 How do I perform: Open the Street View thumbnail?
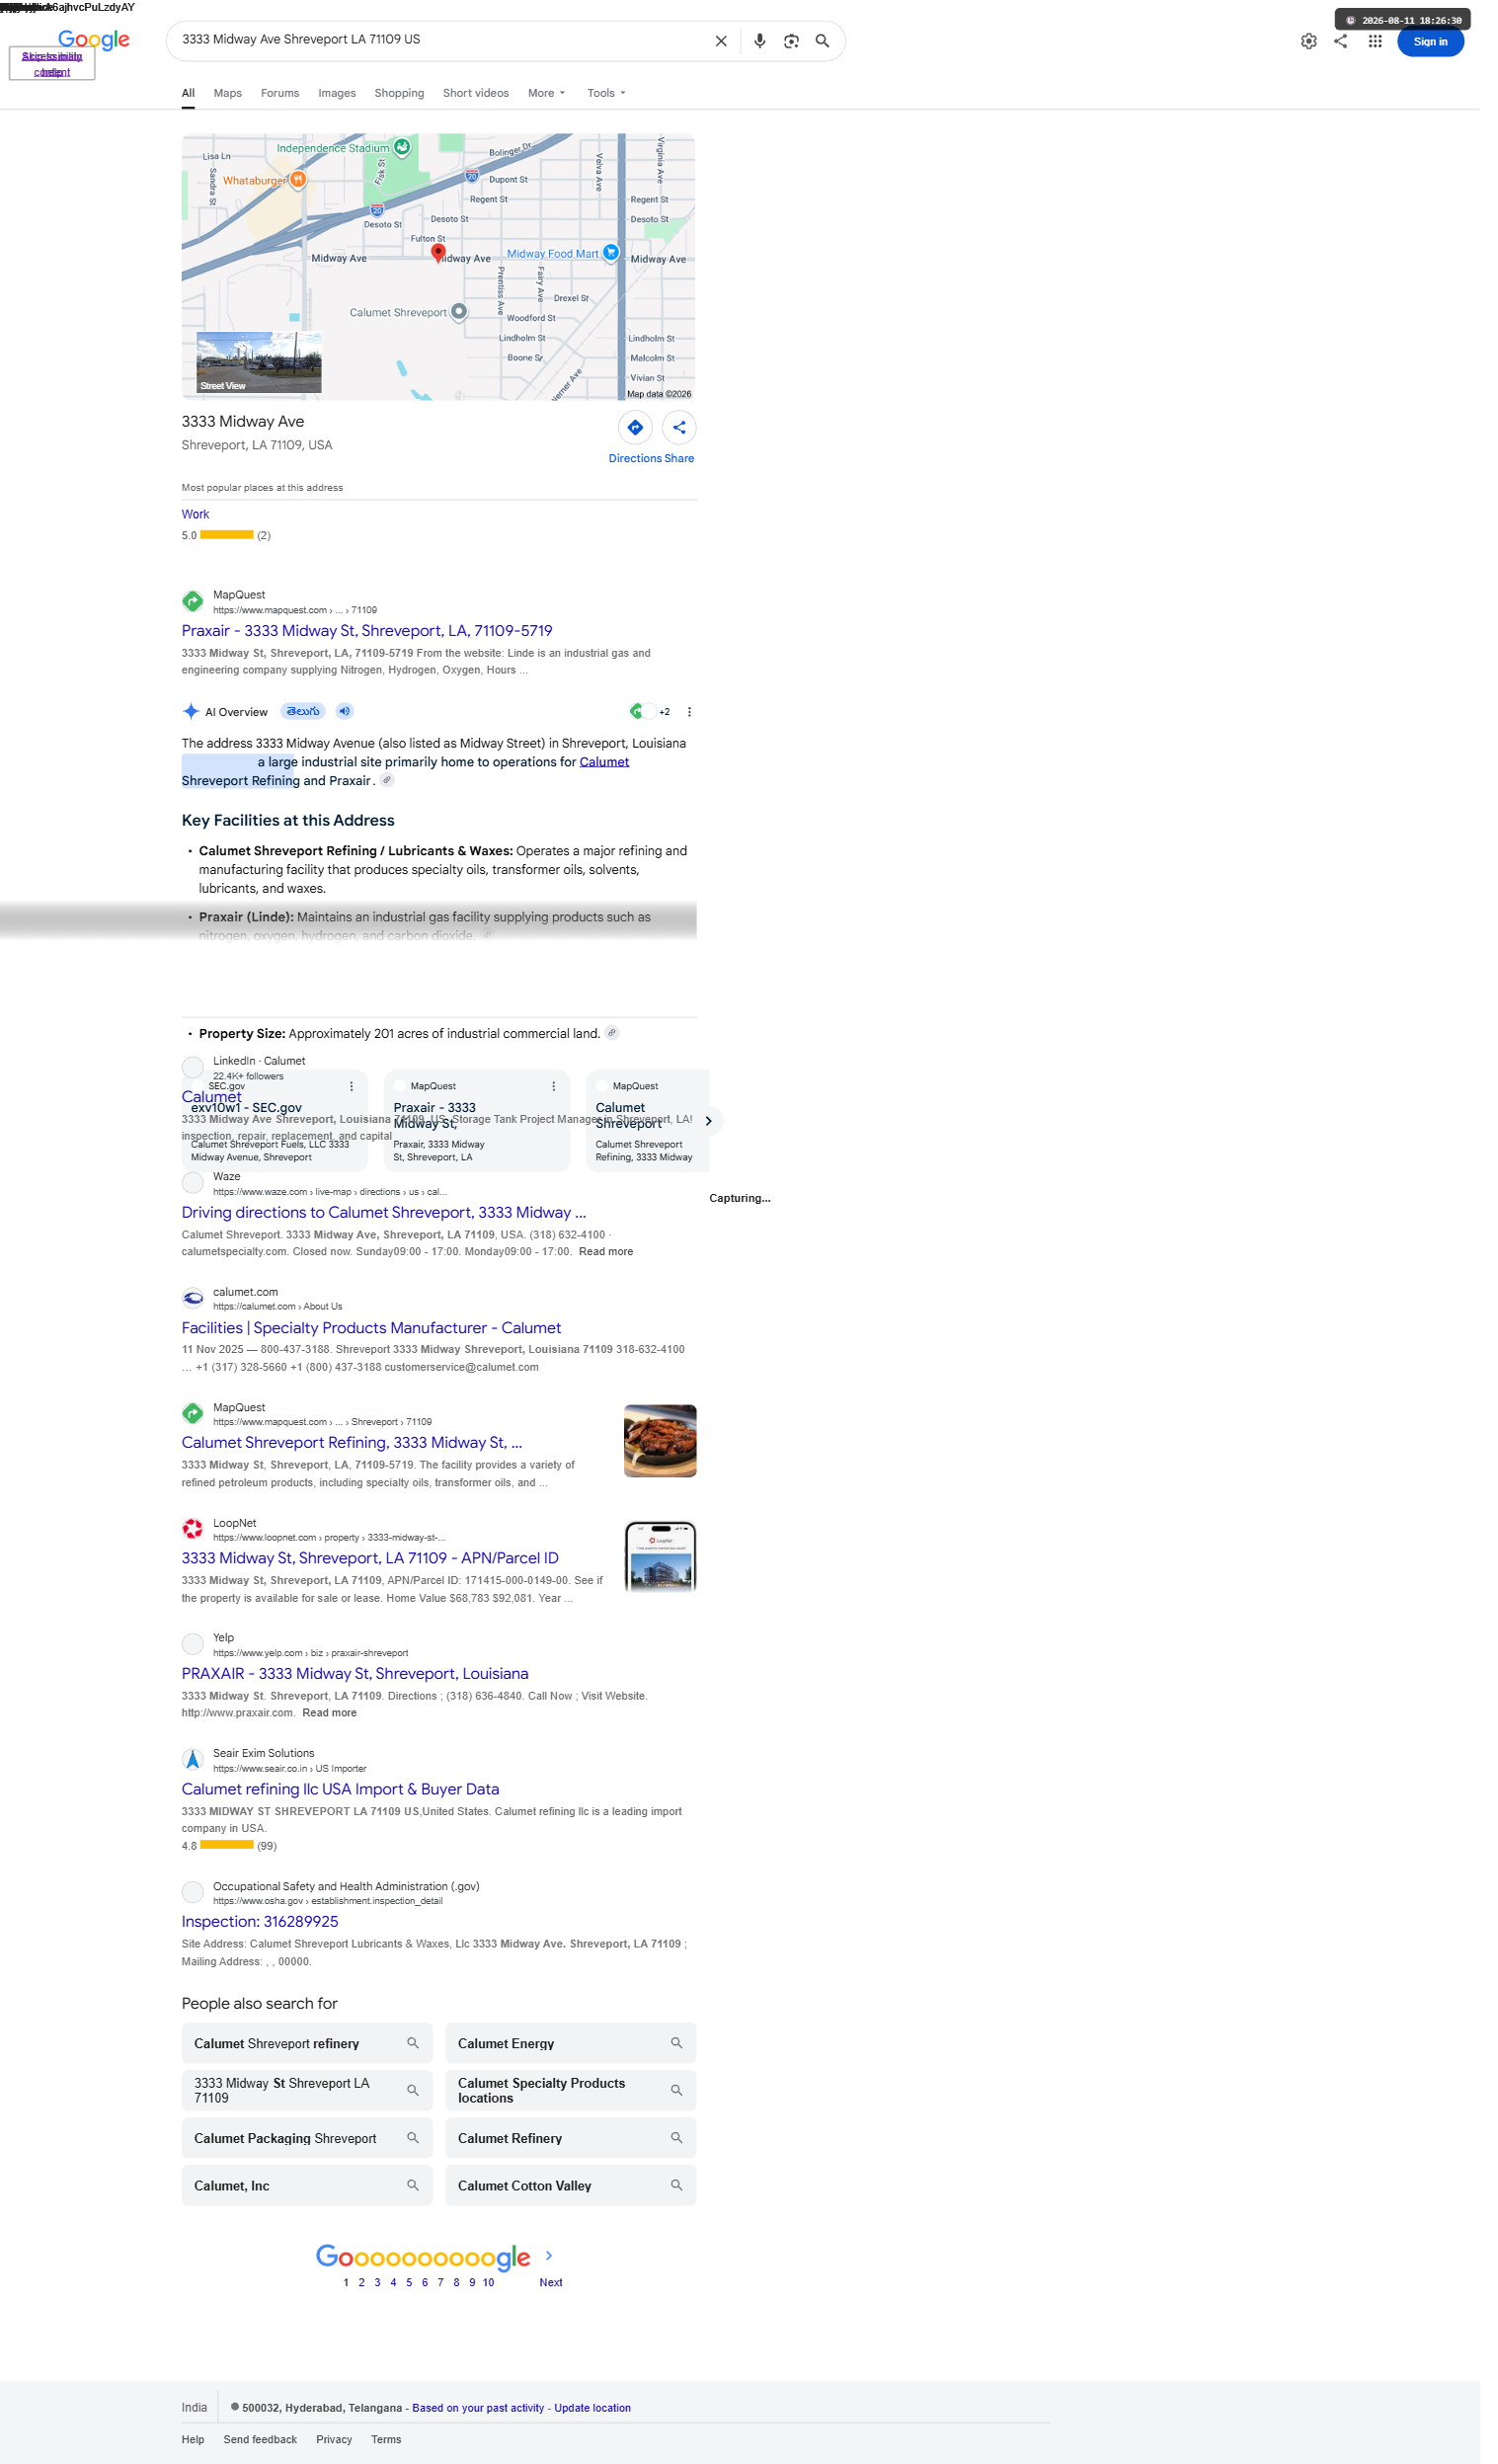tap(259, 361)
